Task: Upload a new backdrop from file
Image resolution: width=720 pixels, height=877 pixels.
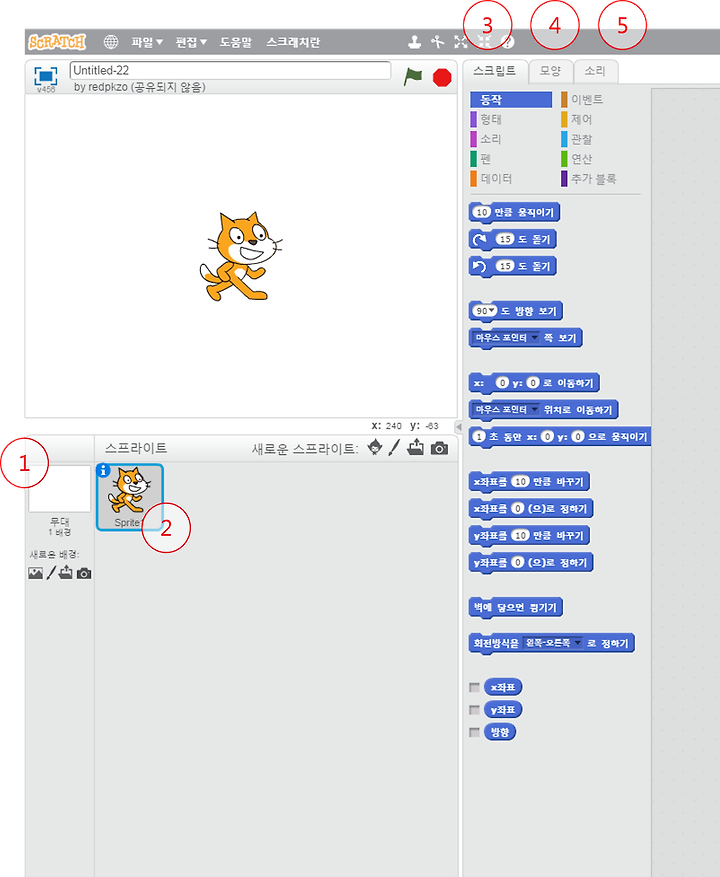Action: [65, 573]
